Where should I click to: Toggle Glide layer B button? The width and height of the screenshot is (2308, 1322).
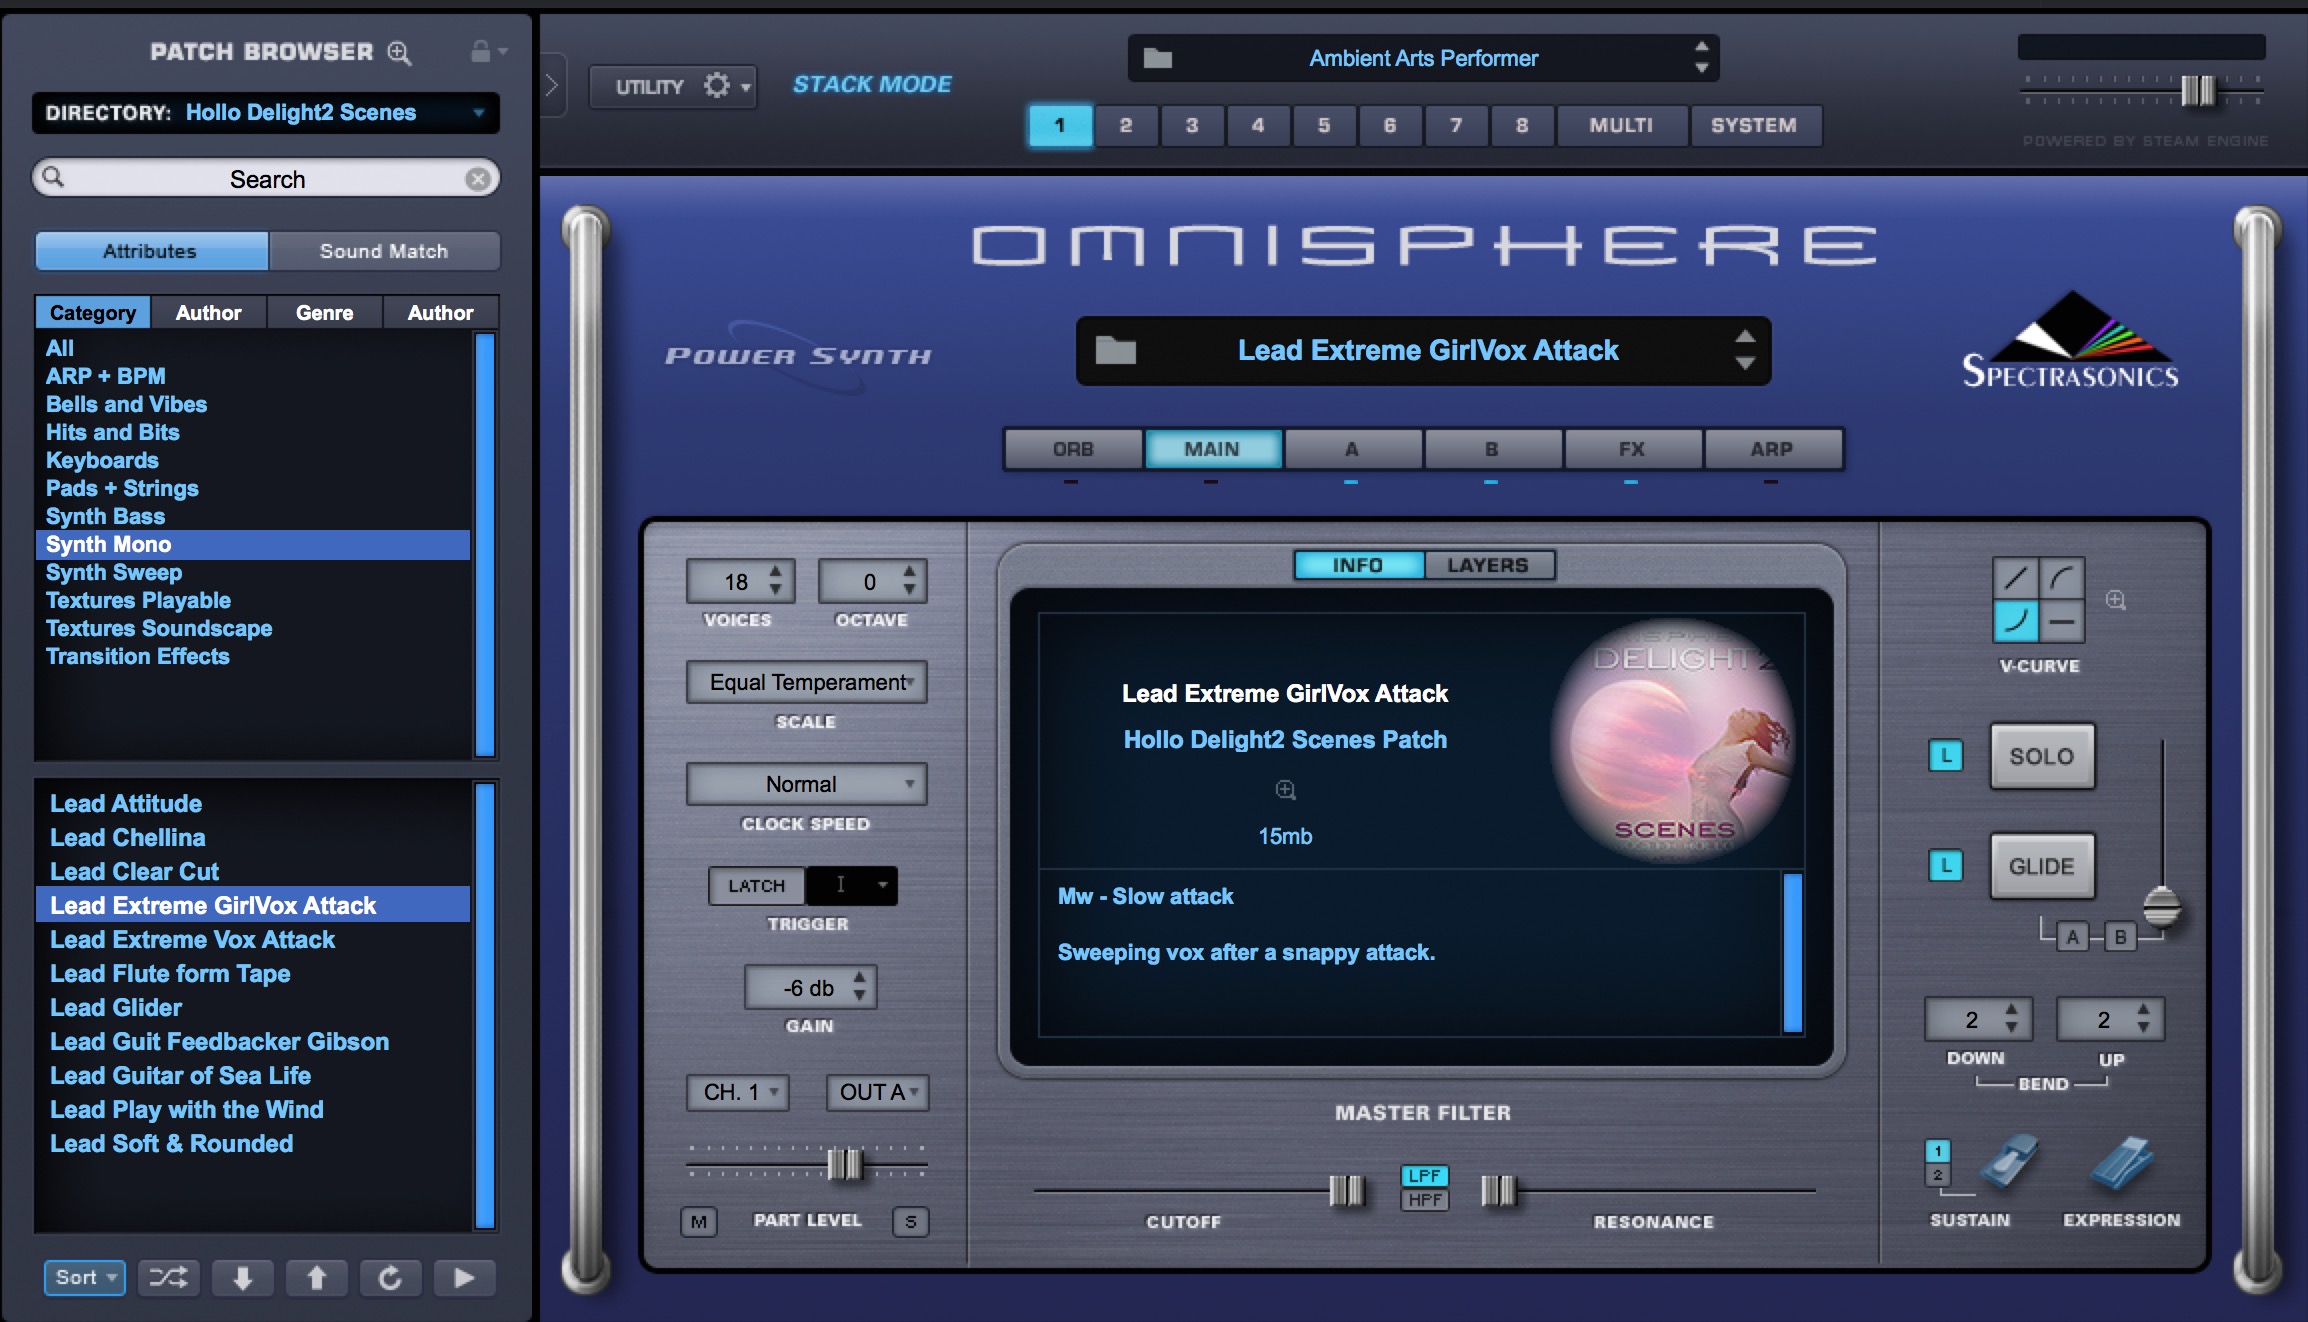point(2119,938)
